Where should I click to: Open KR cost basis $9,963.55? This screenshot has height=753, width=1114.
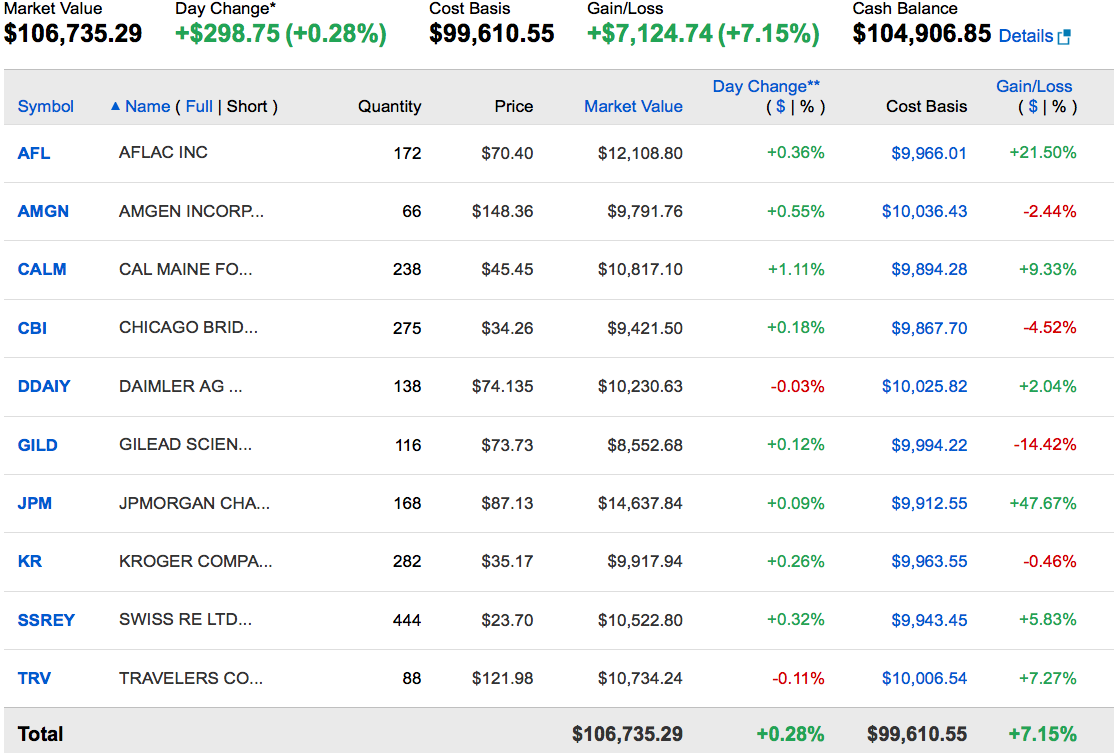(929, 561)
